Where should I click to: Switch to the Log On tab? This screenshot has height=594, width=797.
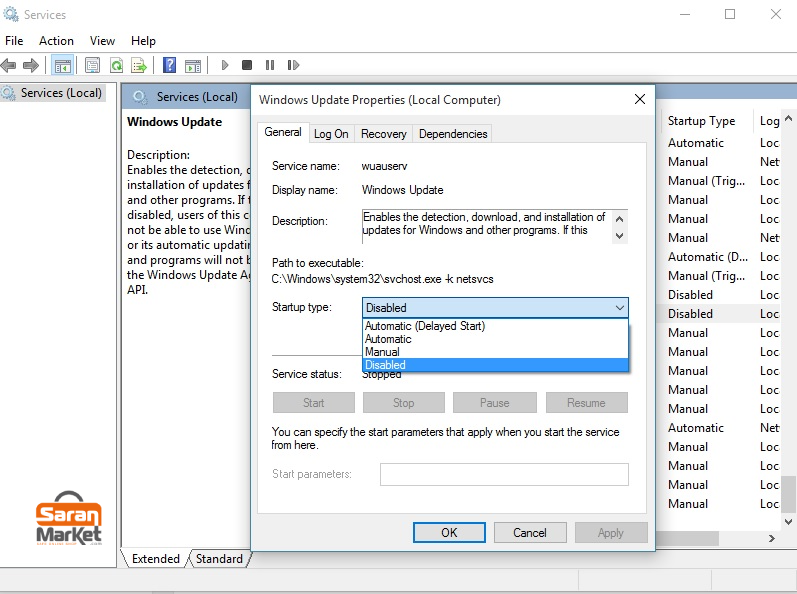[331, 134]
